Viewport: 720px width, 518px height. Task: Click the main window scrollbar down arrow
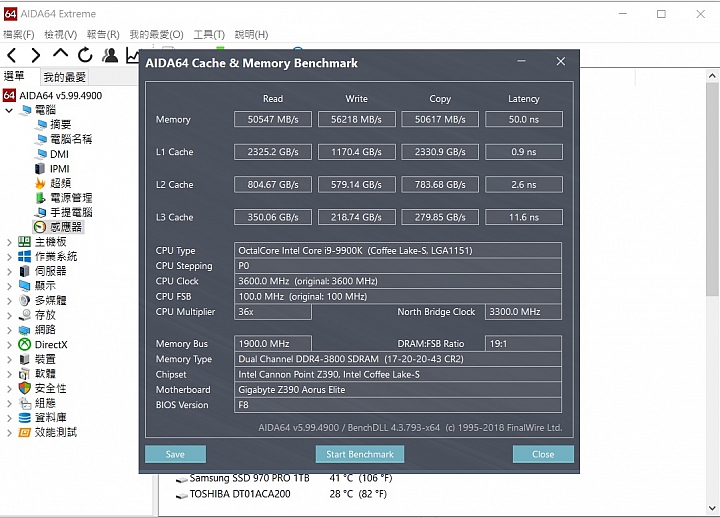pos(712,508)
